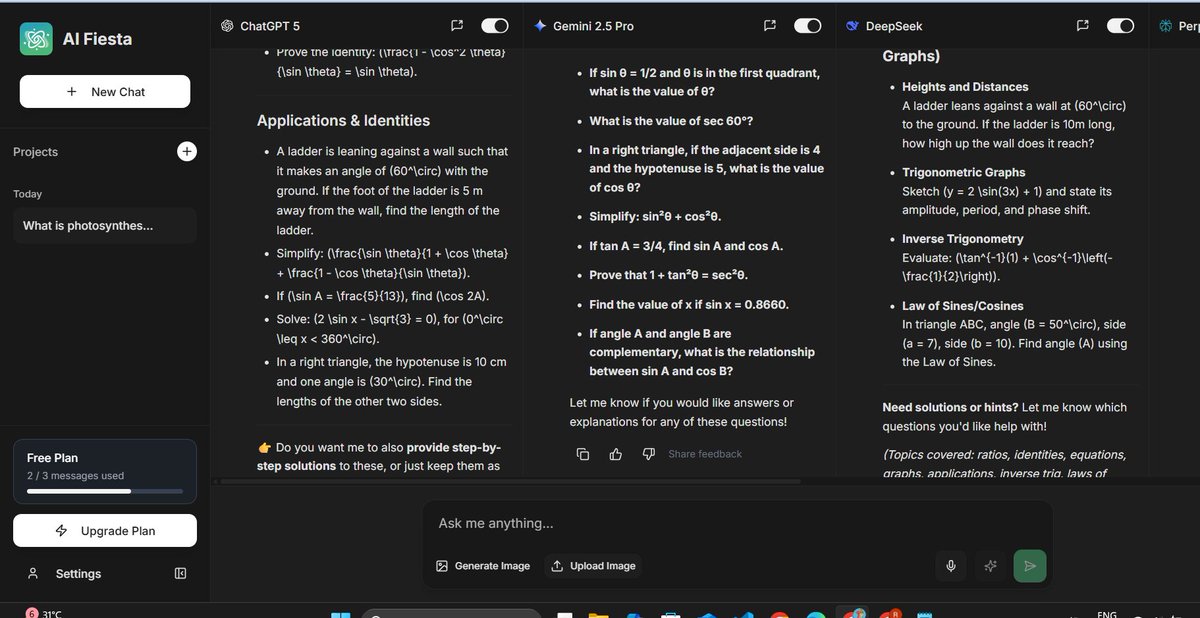This screenshot has height=618, width=1200.
Task: Click the 'Simplify: sin²θ + cos²θ.' question
Action: [655, 216]
